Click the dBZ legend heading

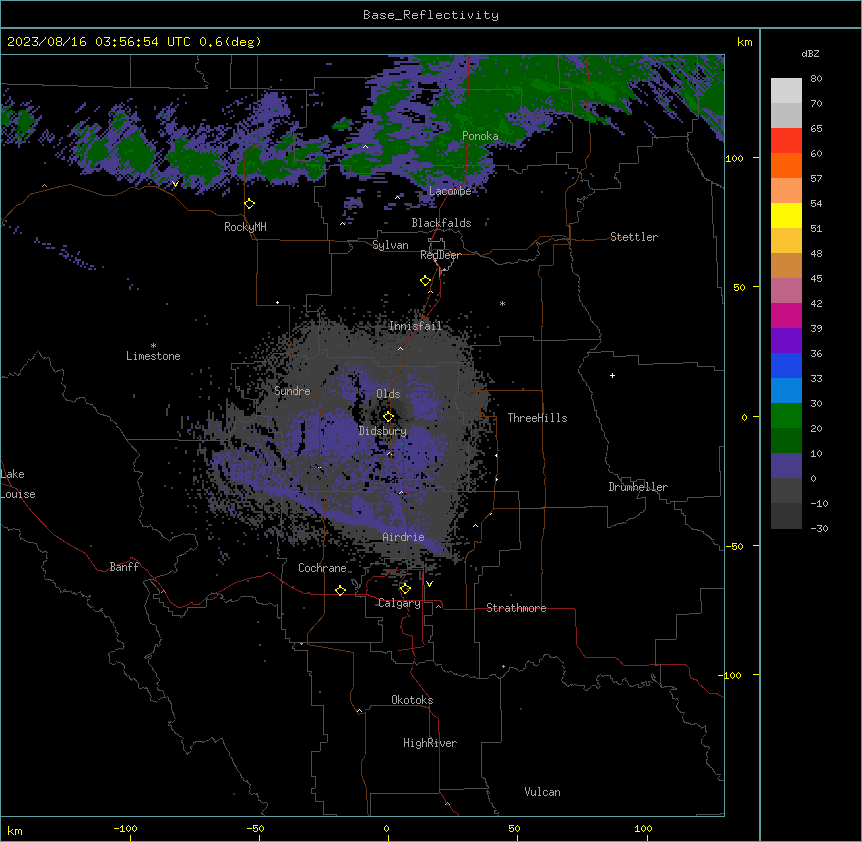810,53
